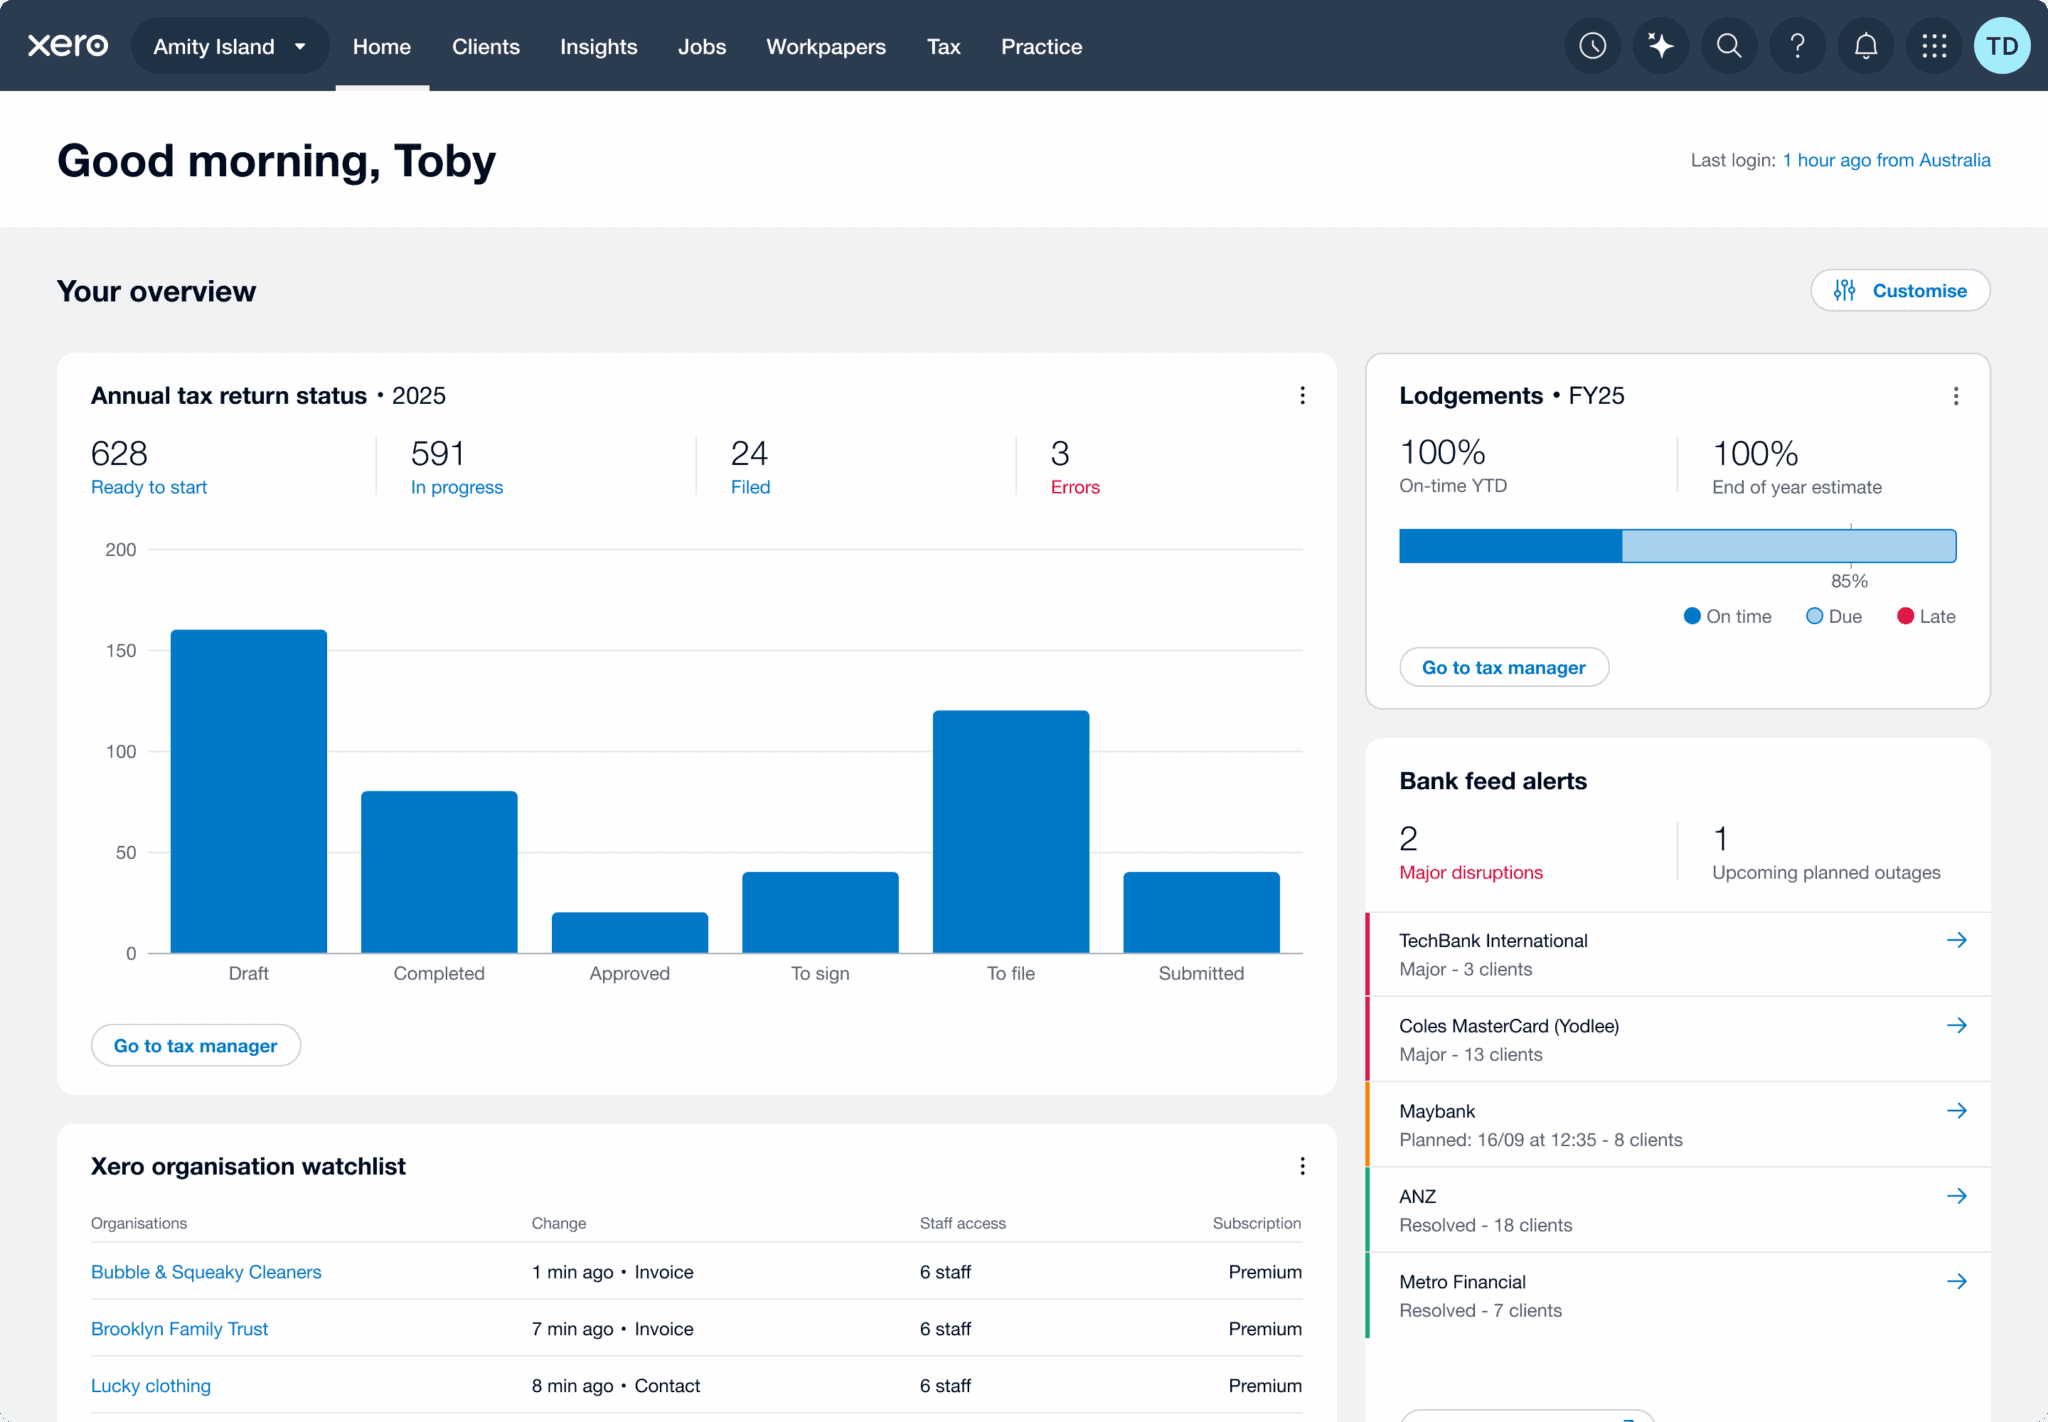The width and height of the screenshot is (2048, 1422).
Task: Open the TD profile avatar
Action: tap(2001, 45)
